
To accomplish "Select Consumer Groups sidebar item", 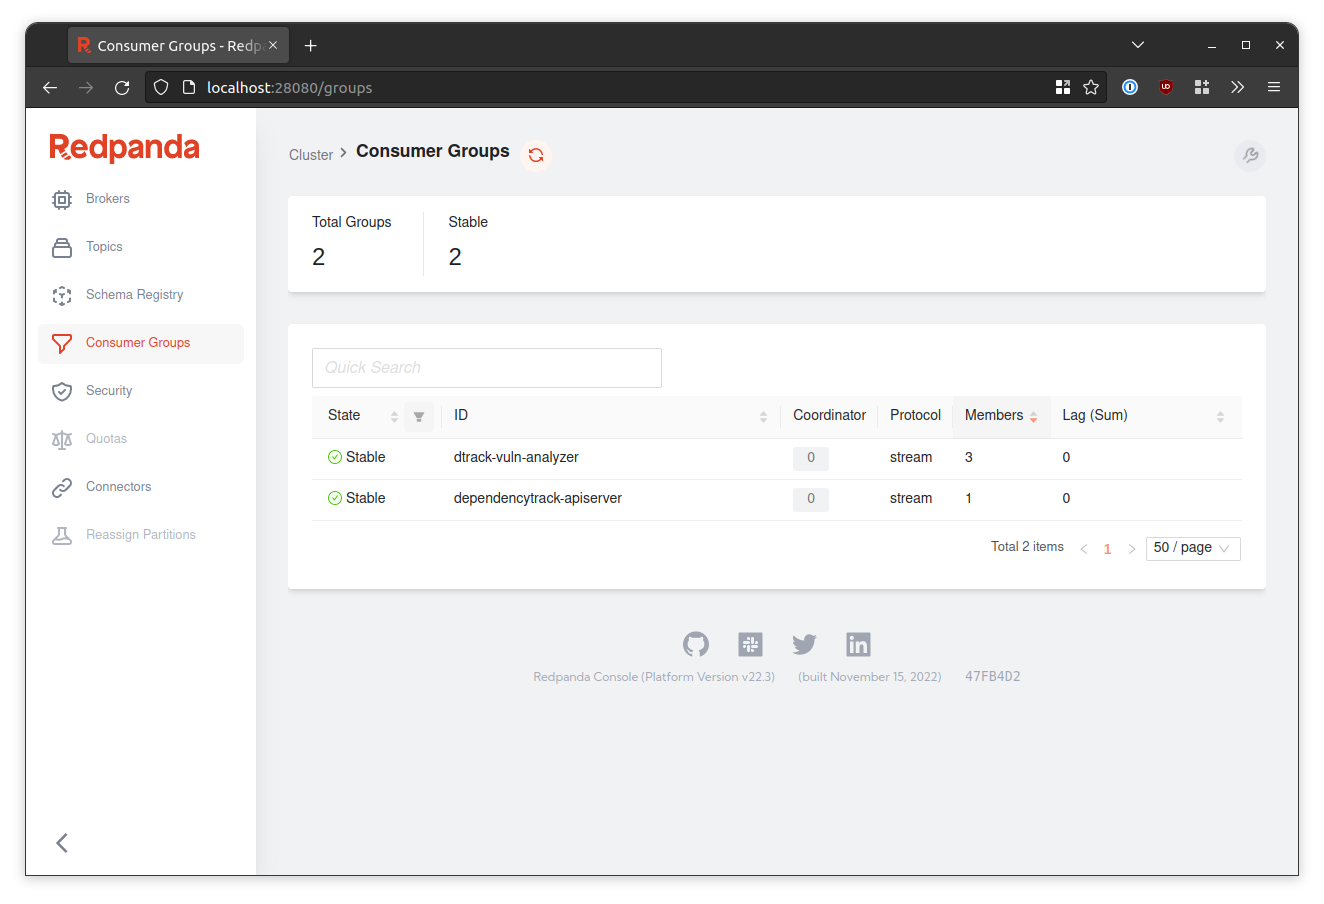I will tap(140, 343).
